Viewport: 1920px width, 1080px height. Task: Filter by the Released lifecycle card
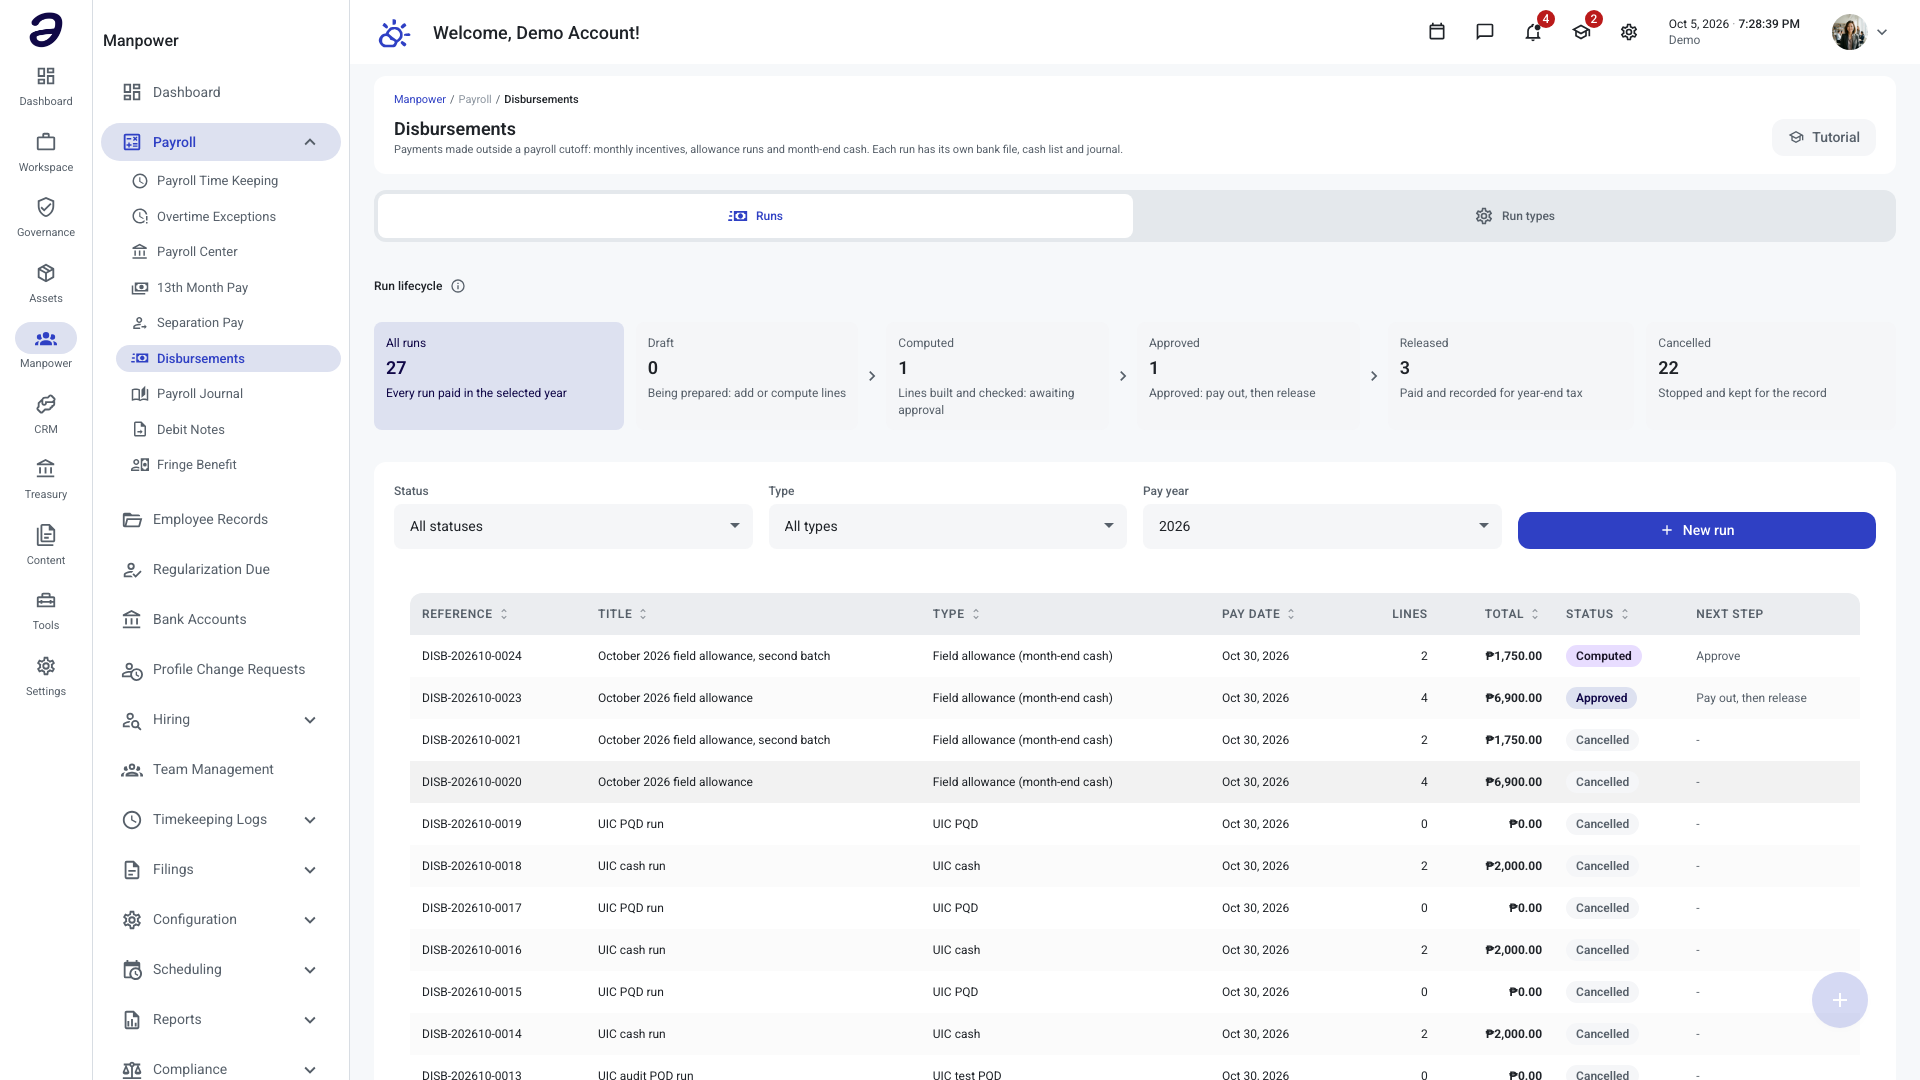coord(1511,376)
